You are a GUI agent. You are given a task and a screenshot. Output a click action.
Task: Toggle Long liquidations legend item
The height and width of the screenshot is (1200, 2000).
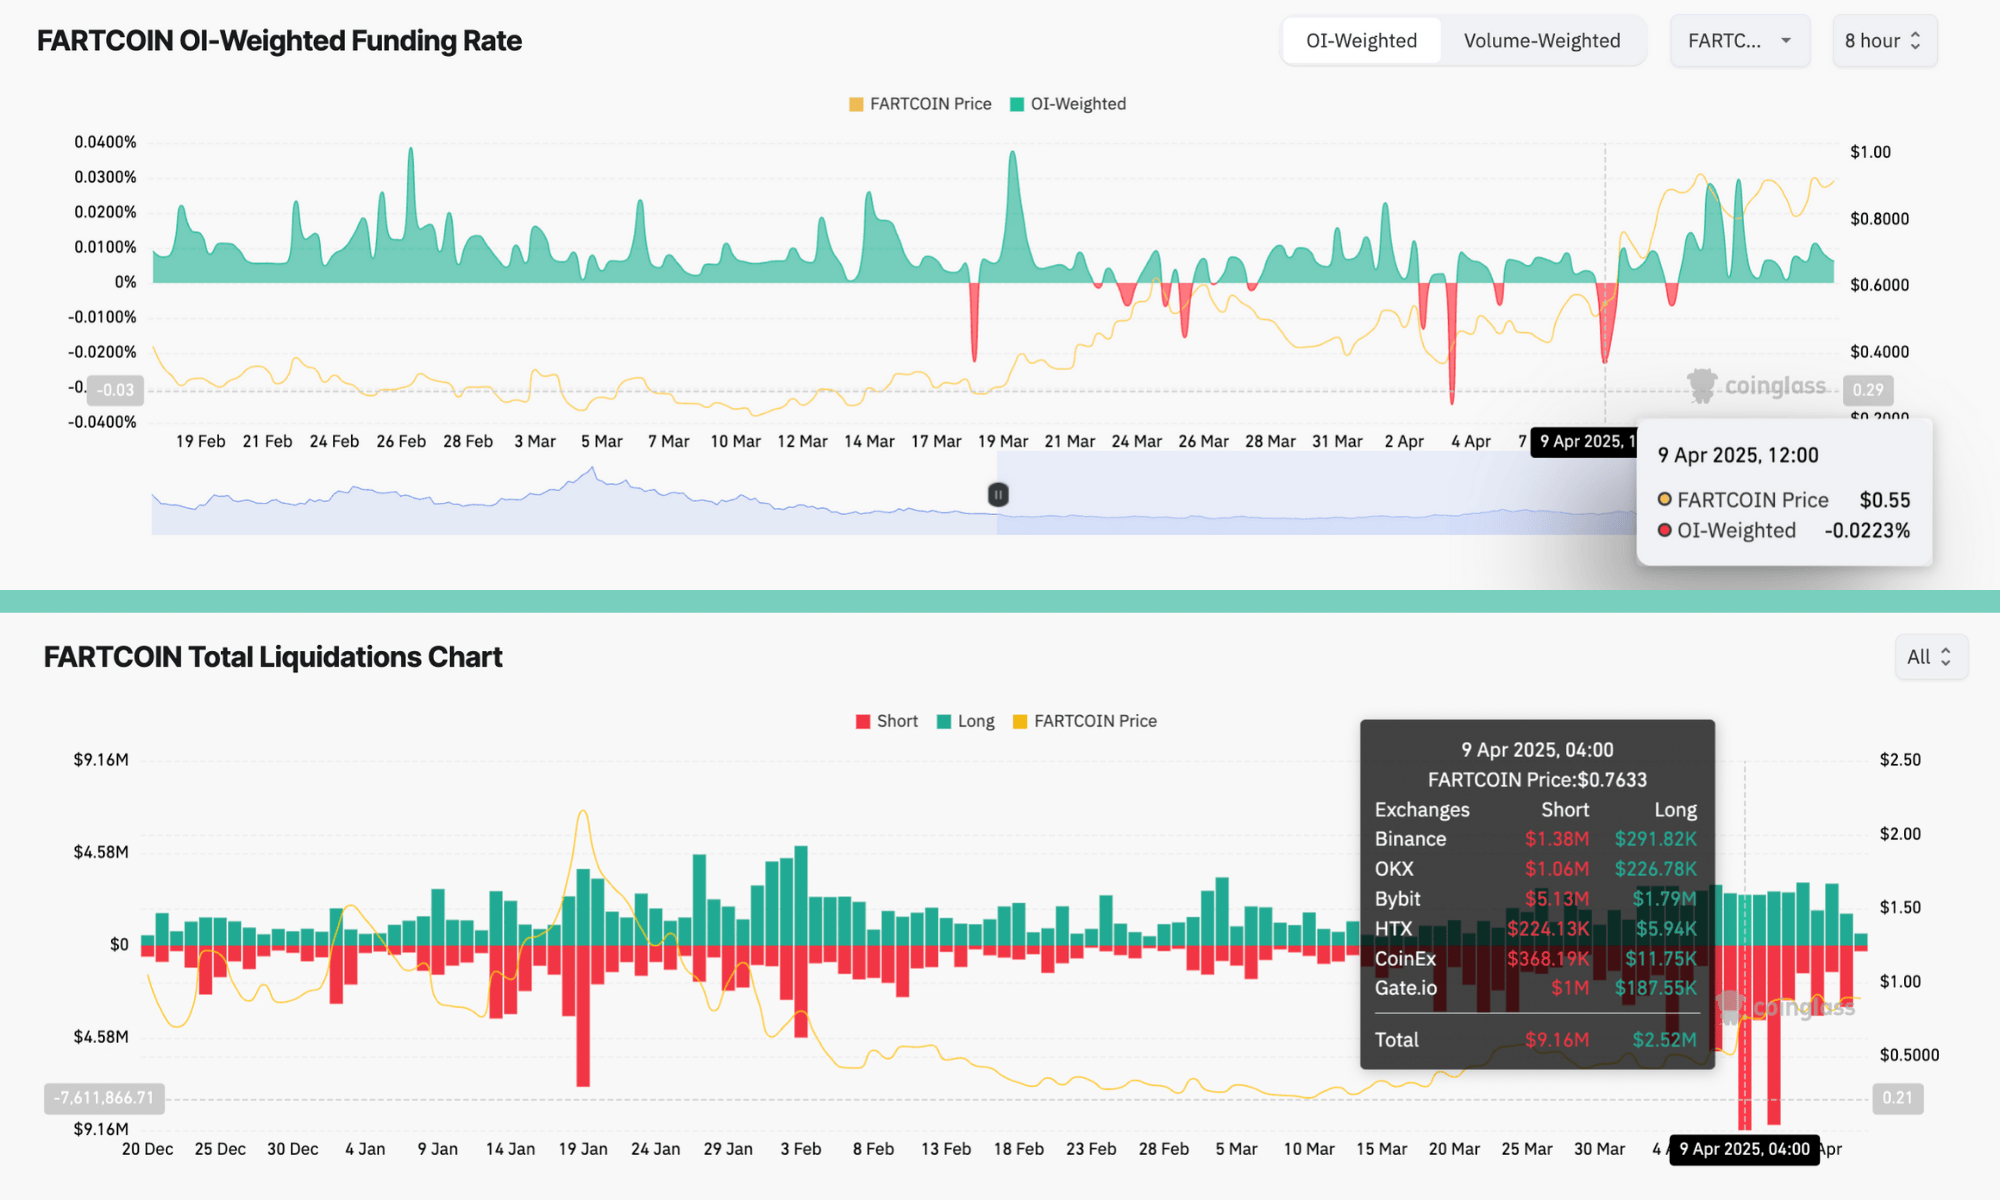(975, 721)
